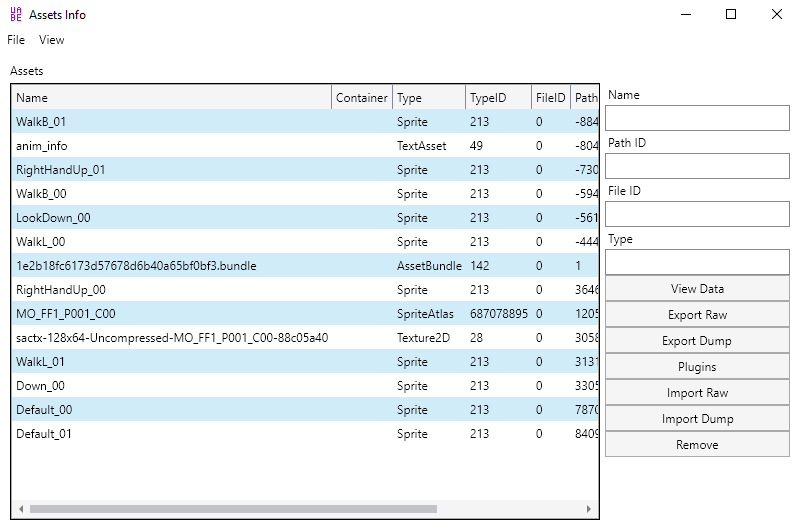Click the View Data button
Image resolution: width=800 pixels, height=530 pixels.
click(697, 289)
